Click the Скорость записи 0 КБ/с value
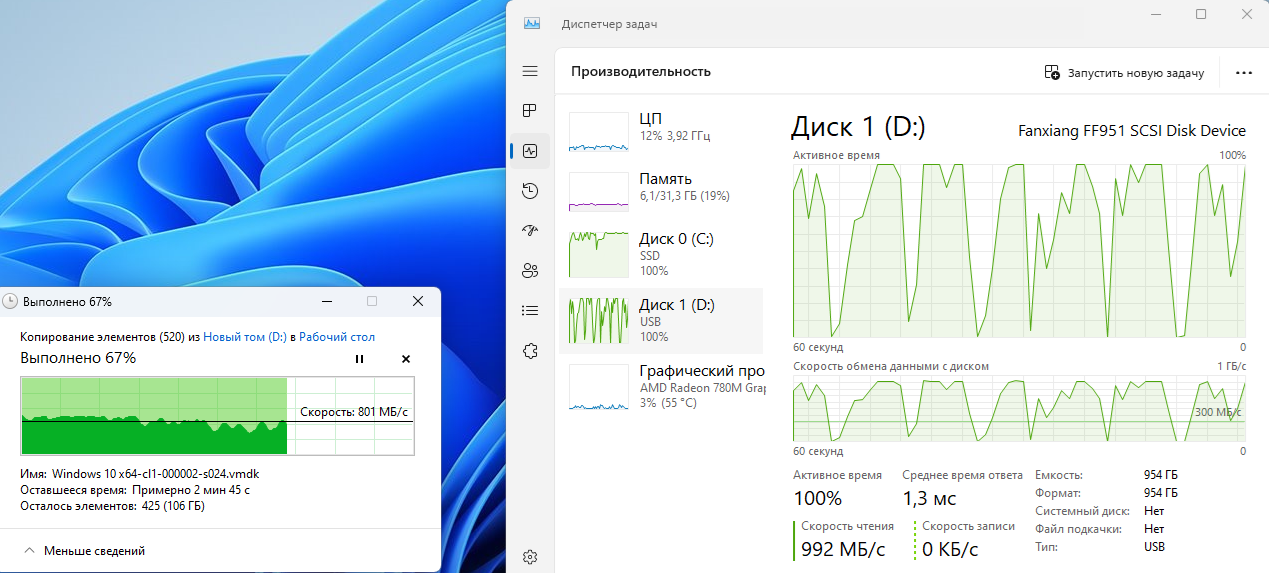 point(950,549)
